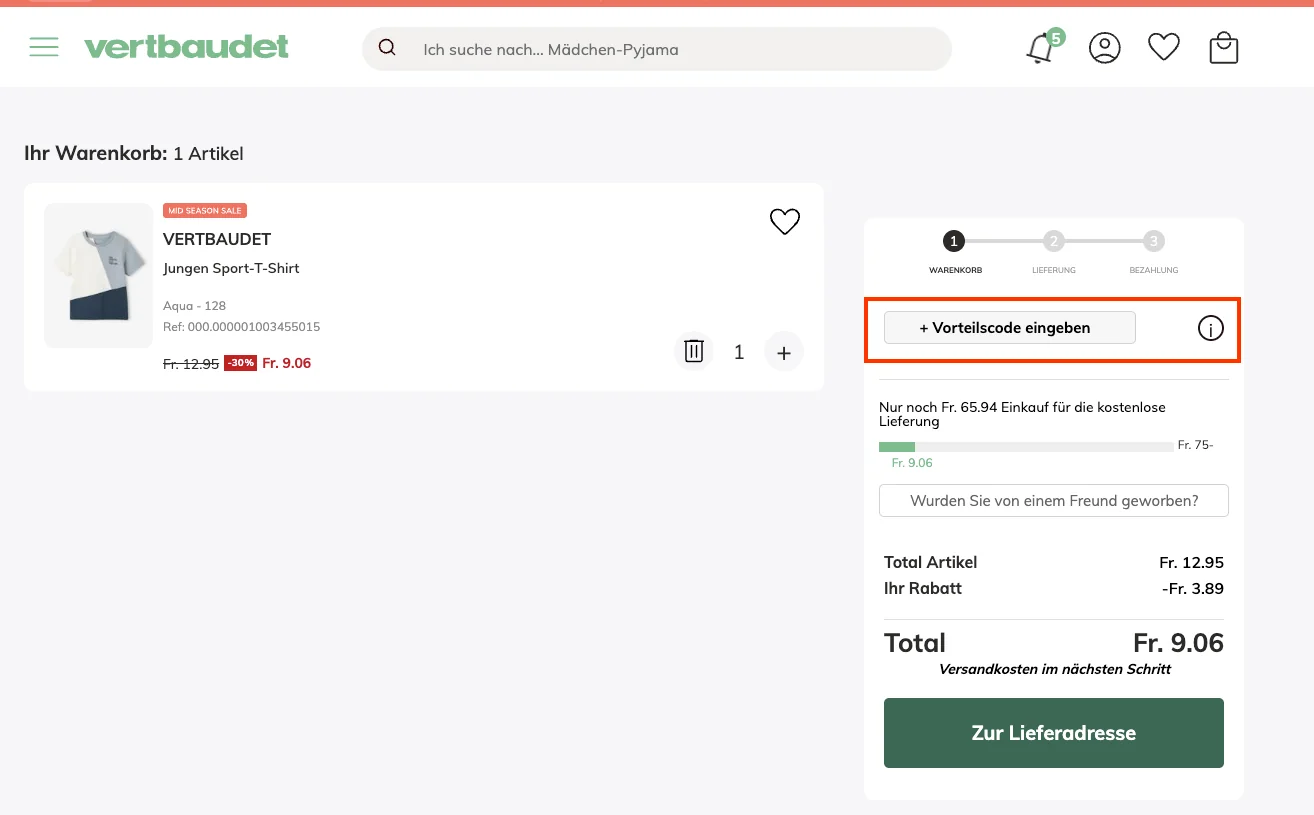
Task: Select checkout step 1 Warenkorb
Action: point(953,241)
